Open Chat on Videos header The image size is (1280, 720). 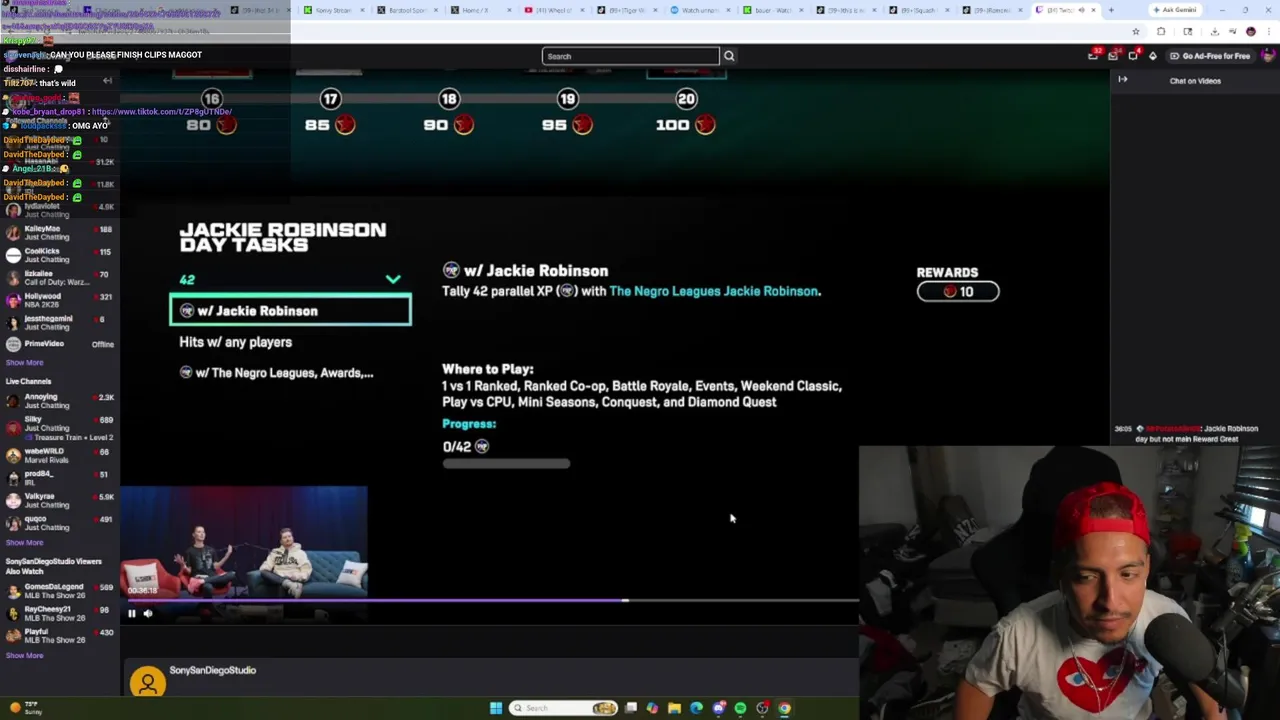[1195, 81]
